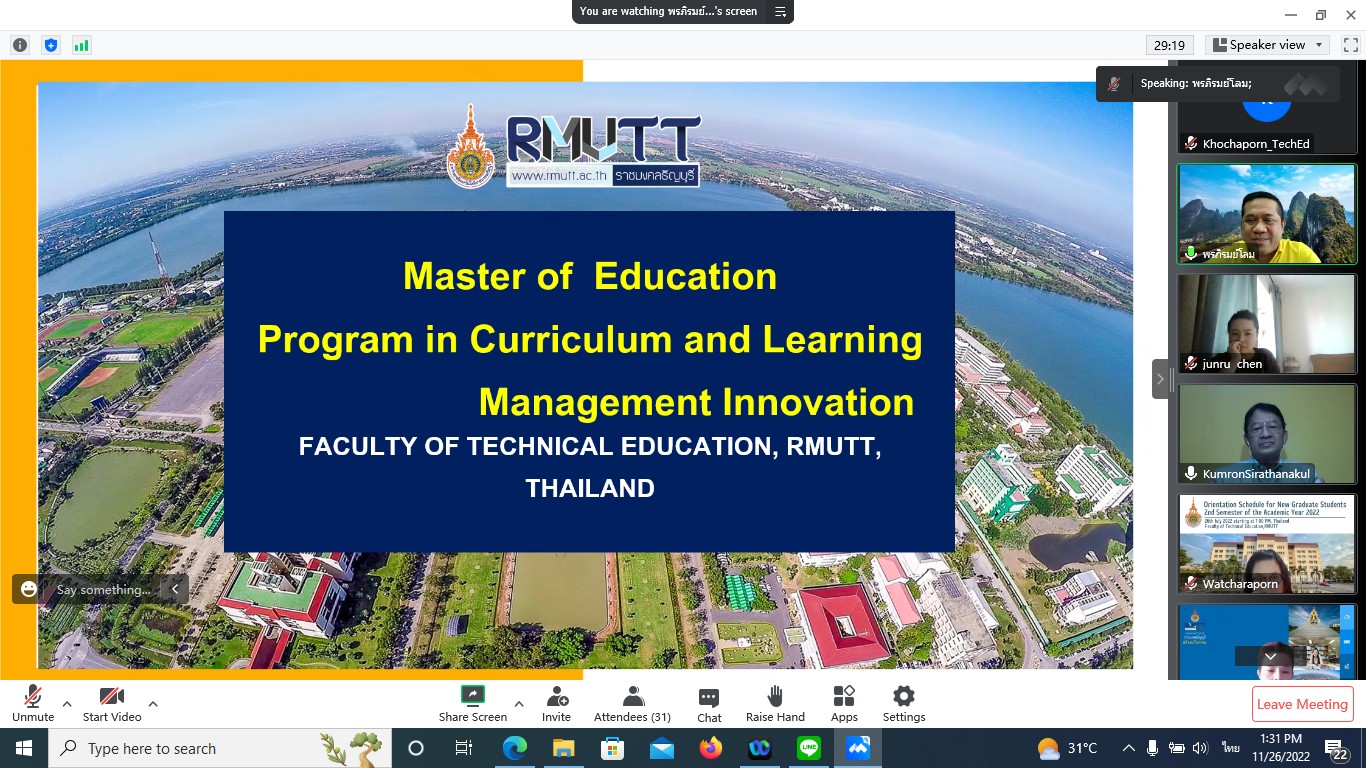The image size is (1366, 768).
Task: Select the active speaker tile with the mountain background
Action: click(1267, 214)
